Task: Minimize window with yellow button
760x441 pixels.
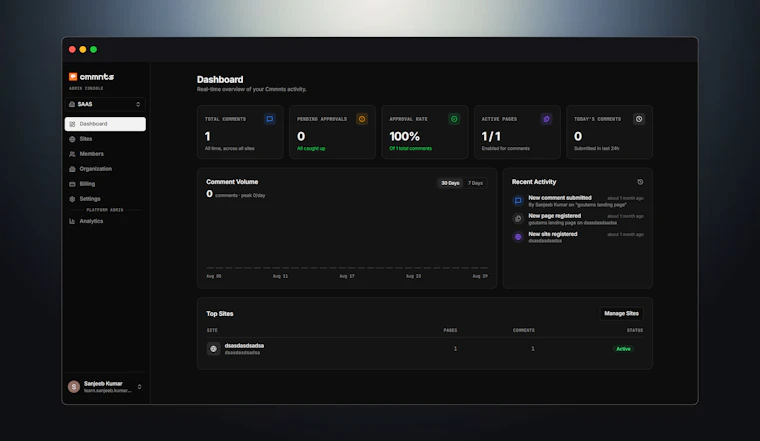Action: pos(83,49)
